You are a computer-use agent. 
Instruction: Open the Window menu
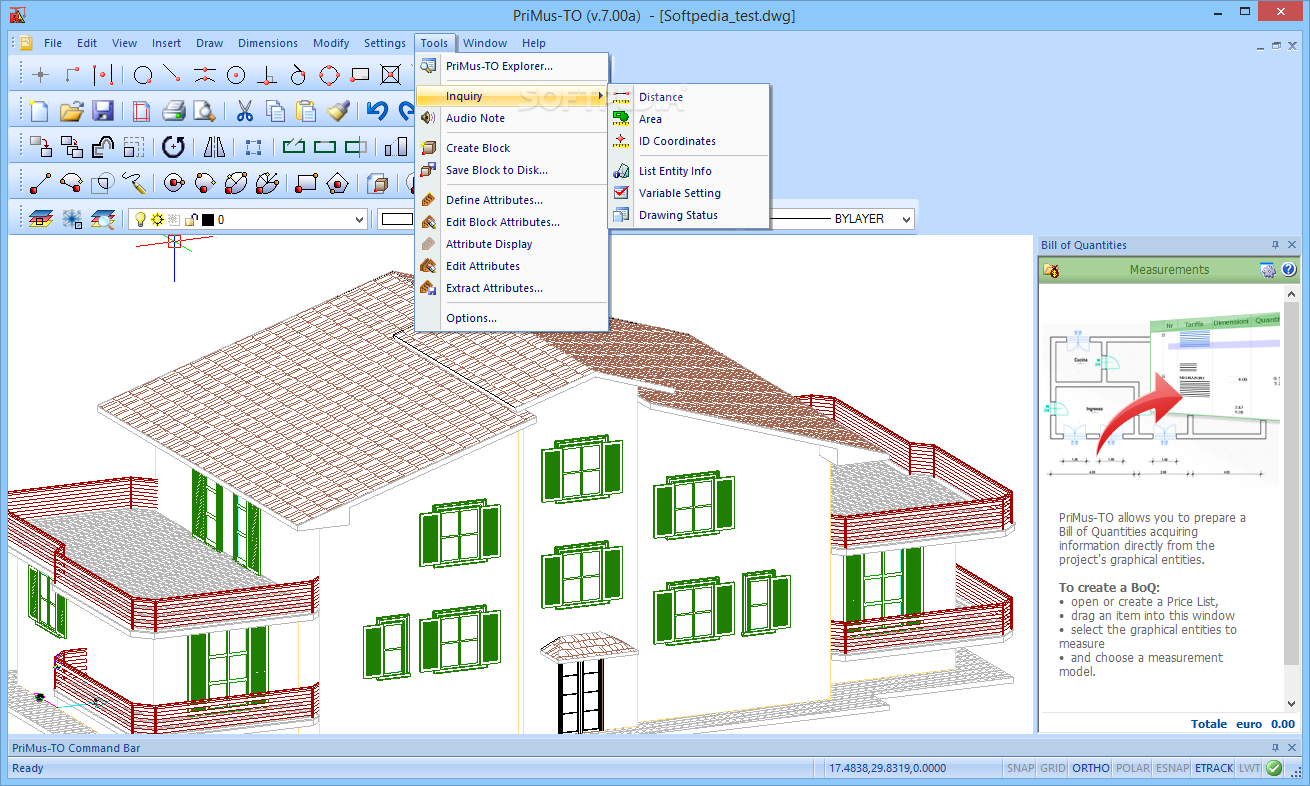pos(485,43)
